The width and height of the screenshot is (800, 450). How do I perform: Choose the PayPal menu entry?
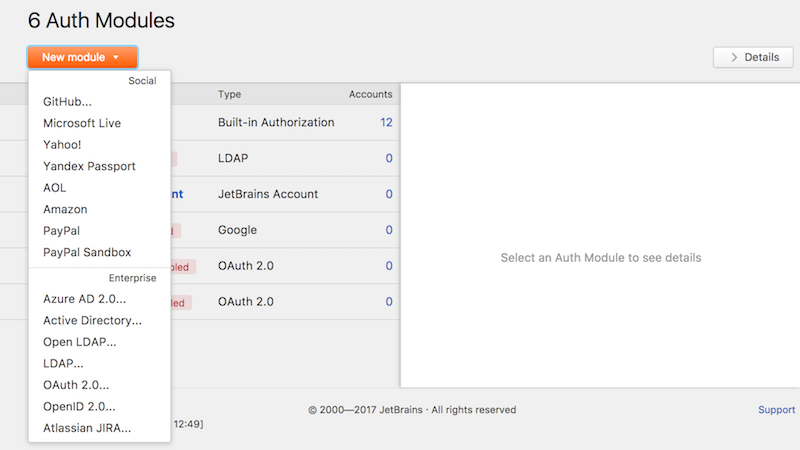(61, 231)
